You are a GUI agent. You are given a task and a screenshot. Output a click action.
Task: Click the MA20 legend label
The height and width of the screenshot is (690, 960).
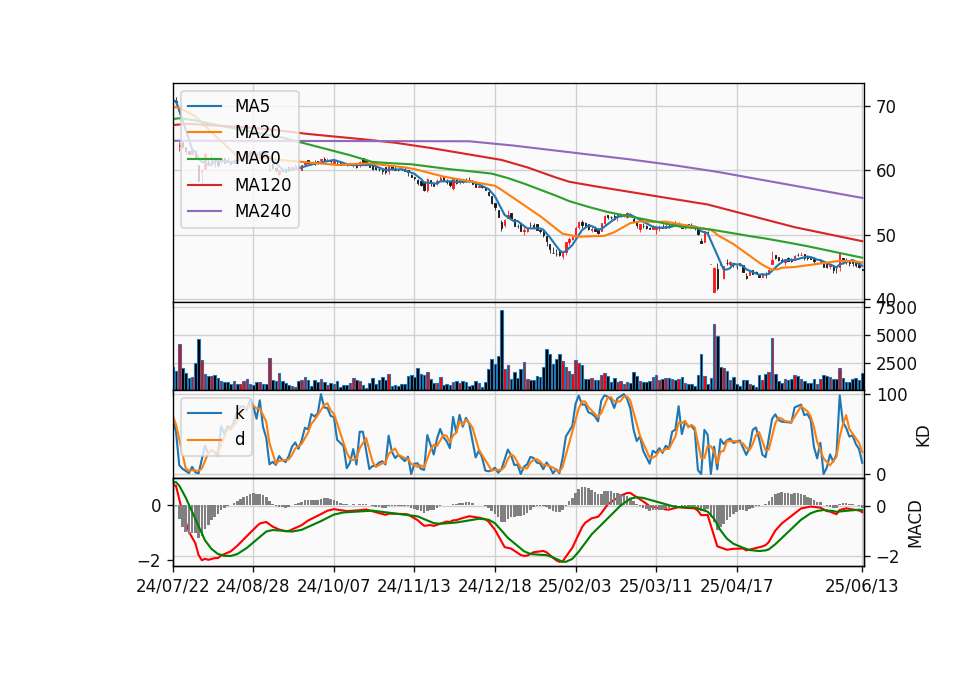click(257, 132)
